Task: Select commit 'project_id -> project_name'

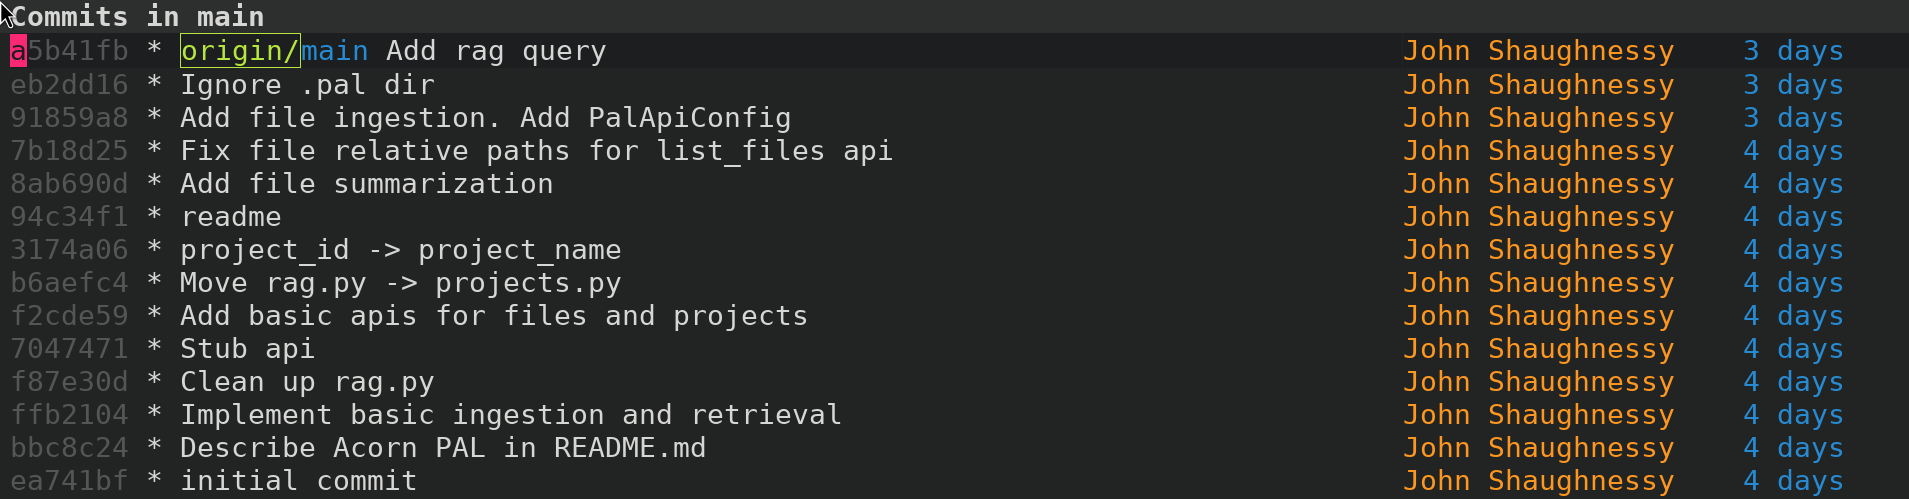Action: tap(954, 250)
